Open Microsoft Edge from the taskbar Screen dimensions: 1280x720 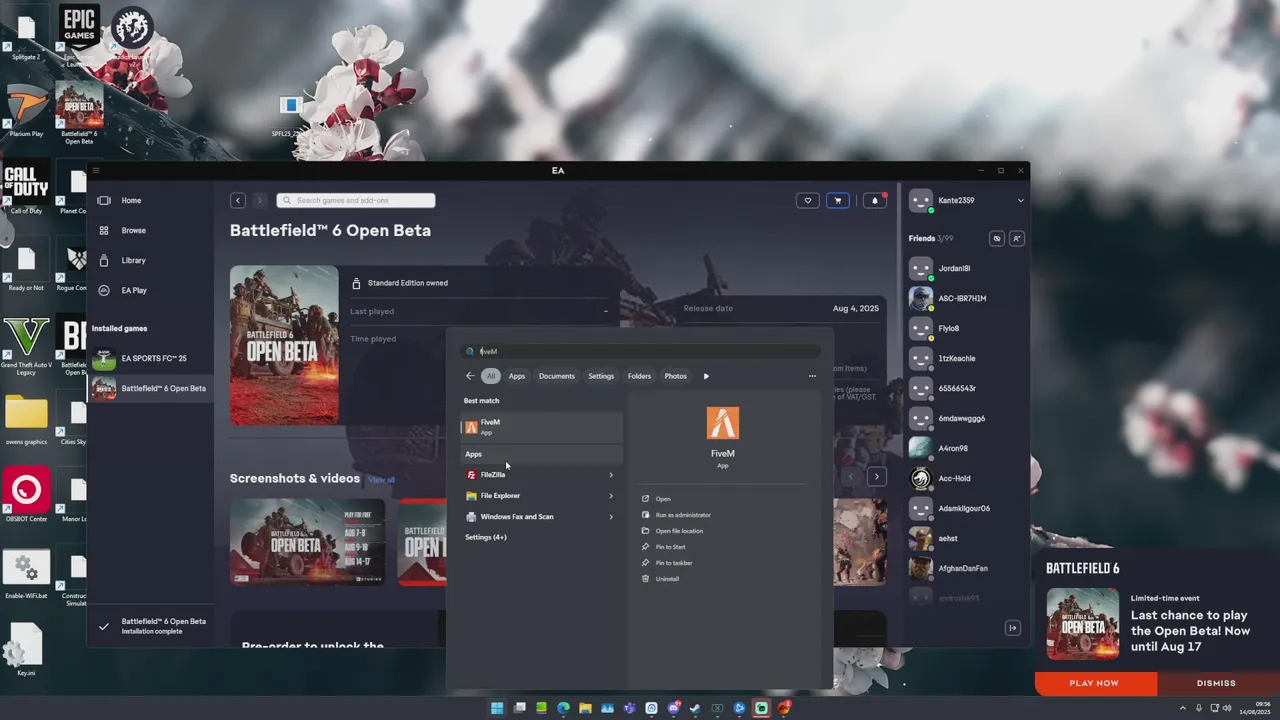tap(563, 708)
